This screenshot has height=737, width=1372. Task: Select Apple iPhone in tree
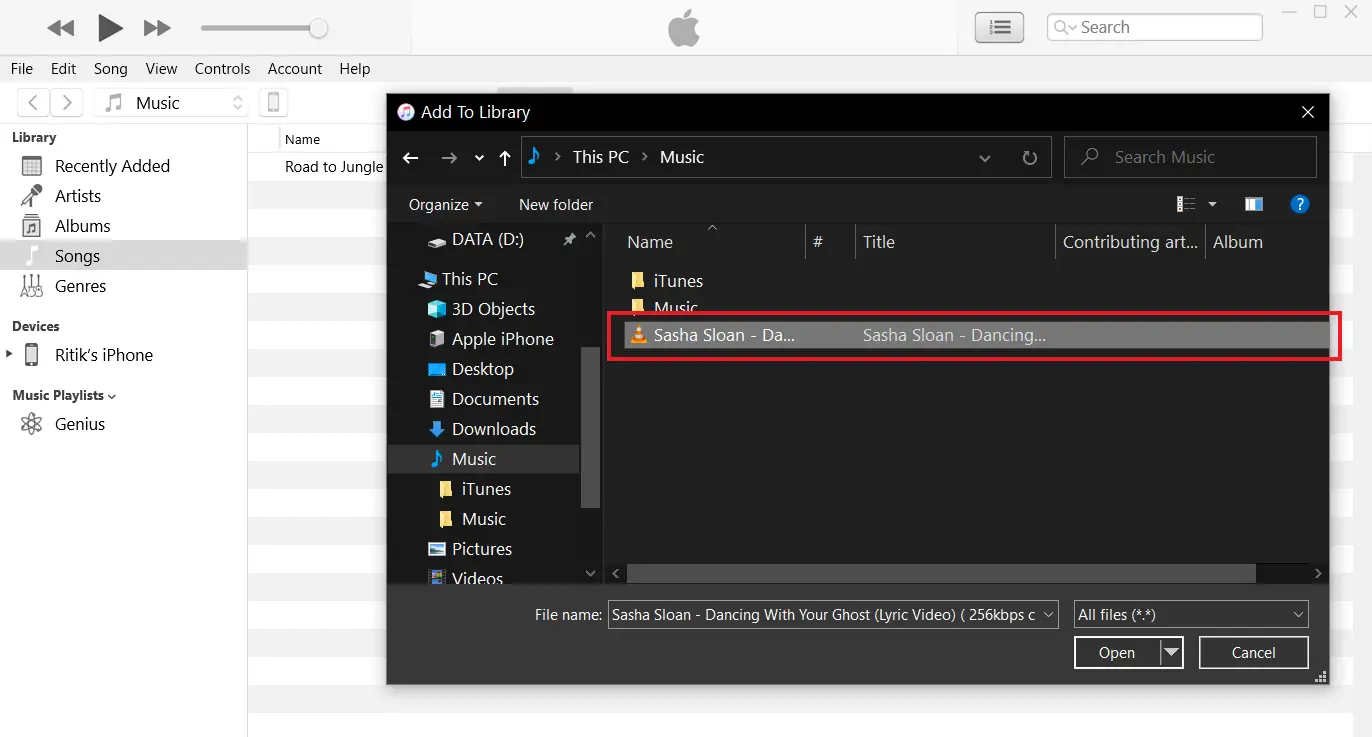(502, 339)
